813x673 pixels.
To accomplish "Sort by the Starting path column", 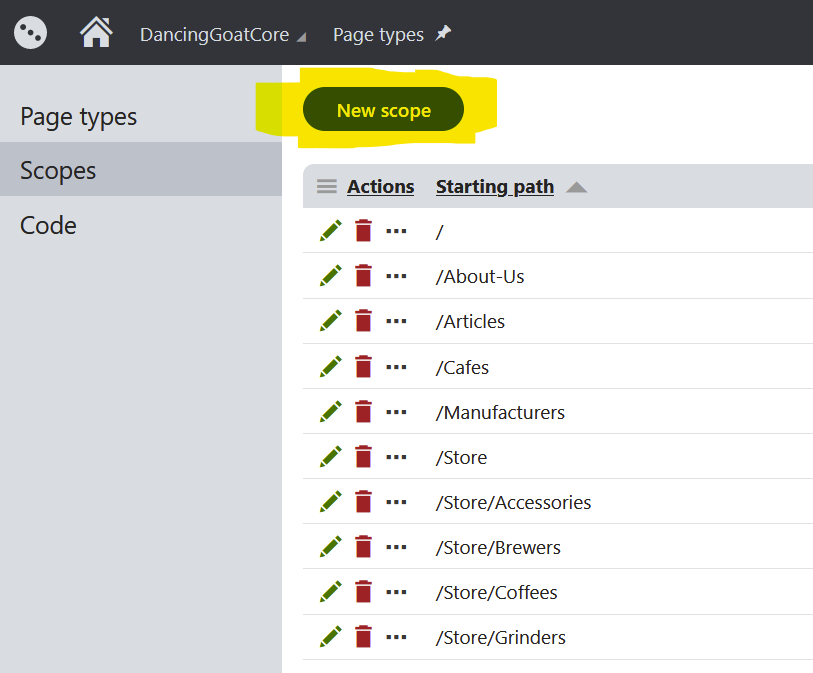I will click(x=495, y=187).
